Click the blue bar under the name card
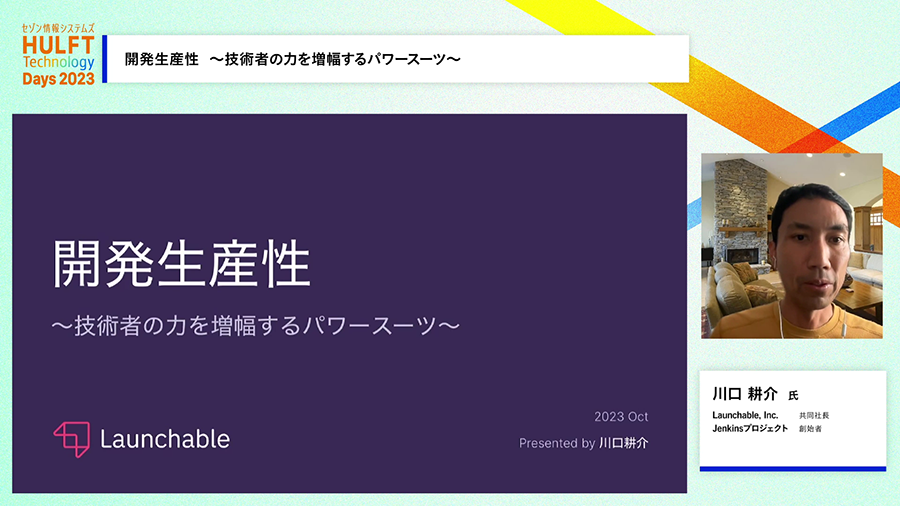The height and width of the screenshot is (506, 900). click(x=792, y=468)
